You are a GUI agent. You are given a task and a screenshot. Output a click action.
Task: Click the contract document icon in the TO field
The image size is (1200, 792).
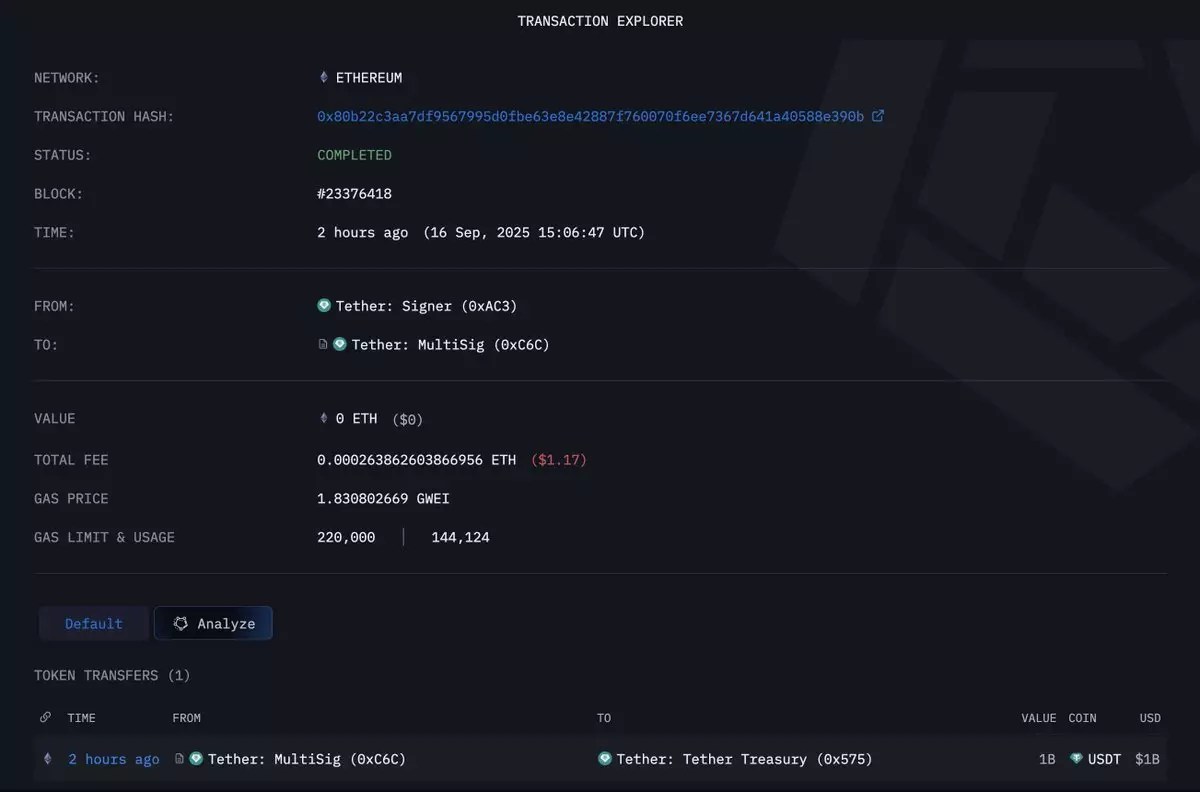click(x=322, y=345)
